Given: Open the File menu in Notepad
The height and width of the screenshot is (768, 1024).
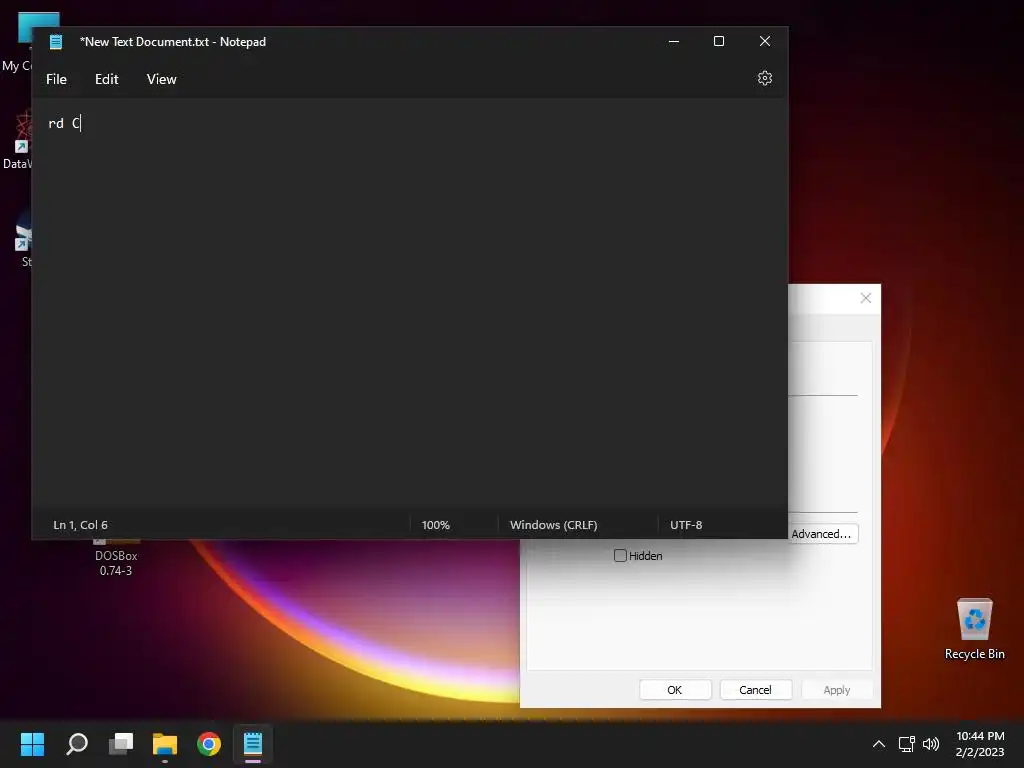Looking at the screenshot, I should [x=56, y=79].
